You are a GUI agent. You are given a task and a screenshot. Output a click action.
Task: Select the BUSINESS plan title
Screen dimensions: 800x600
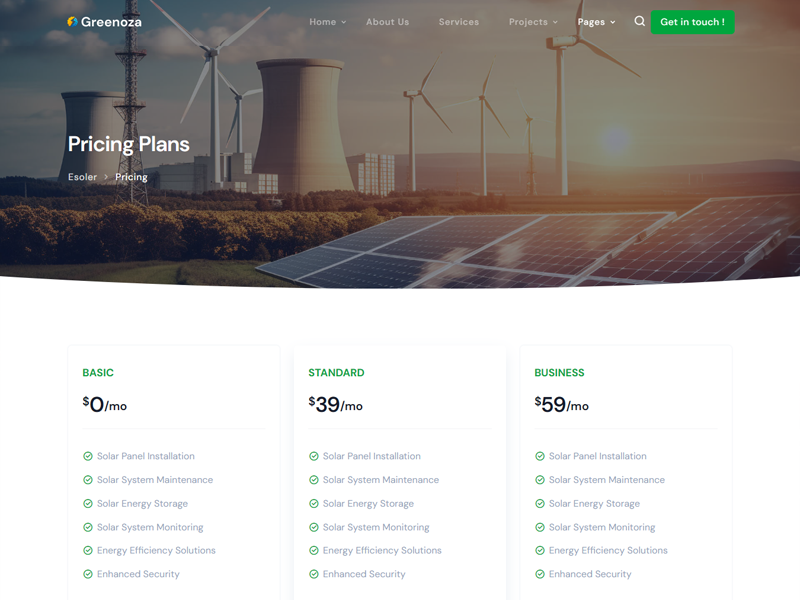click(559, 372)
